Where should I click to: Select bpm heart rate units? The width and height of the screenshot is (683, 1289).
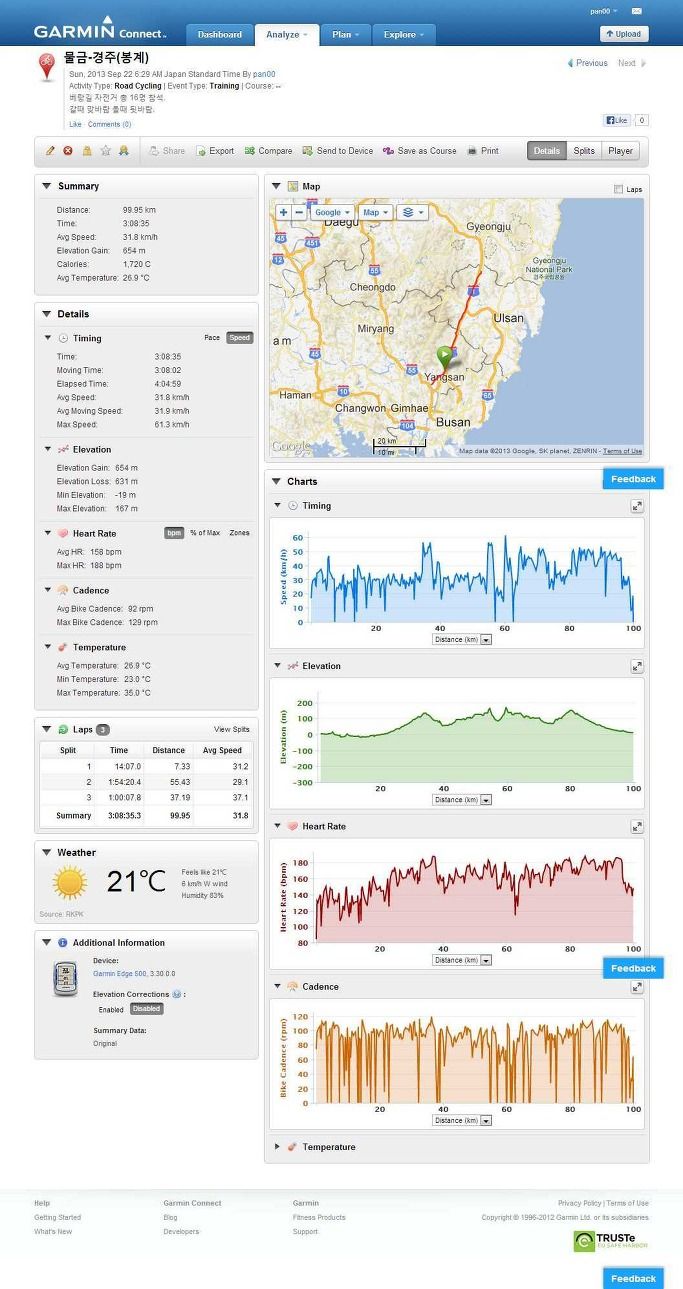tap(174, 533)
